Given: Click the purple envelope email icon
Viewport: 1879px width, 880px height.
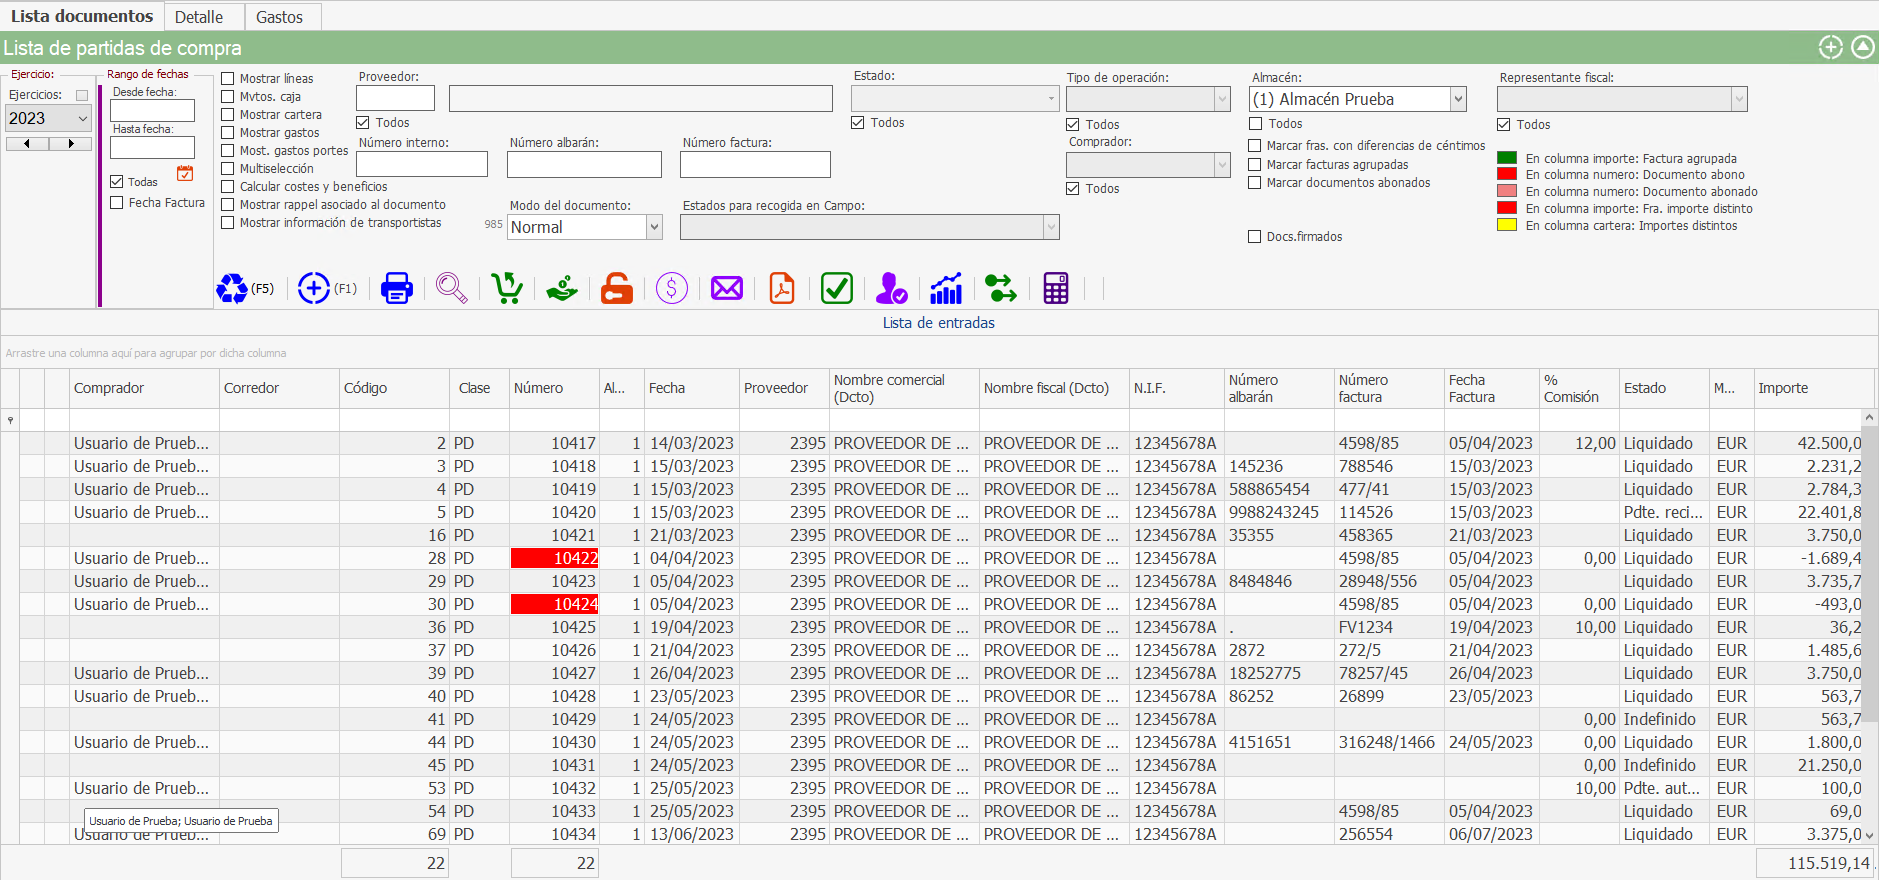Looking at the screenshot, I should (x=727, y=289).
